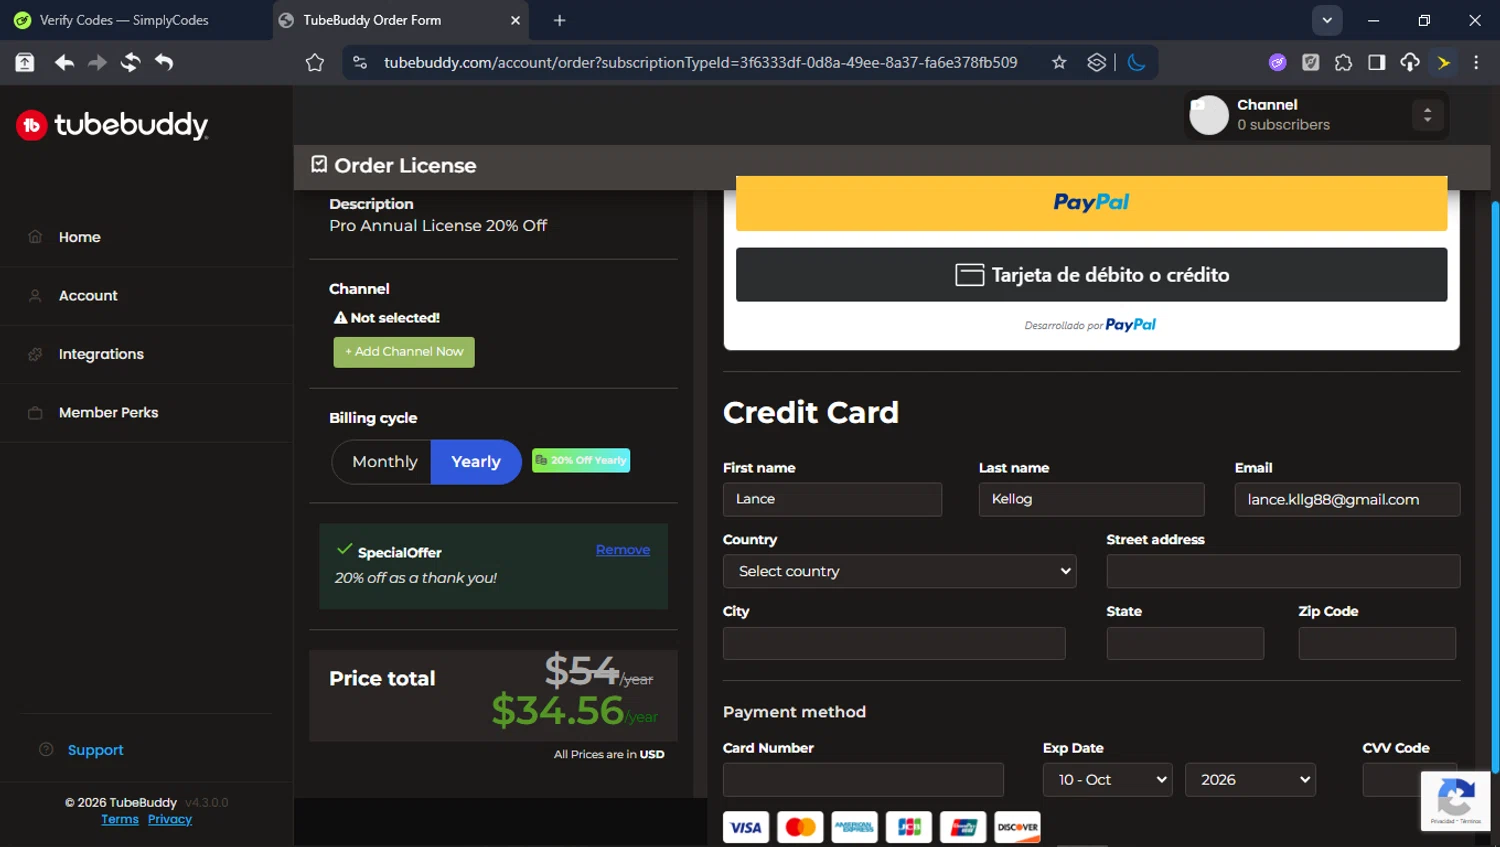This screenshot has height=847, width=1500.
Task: View site information icon
Action: [x=360, y=63]
